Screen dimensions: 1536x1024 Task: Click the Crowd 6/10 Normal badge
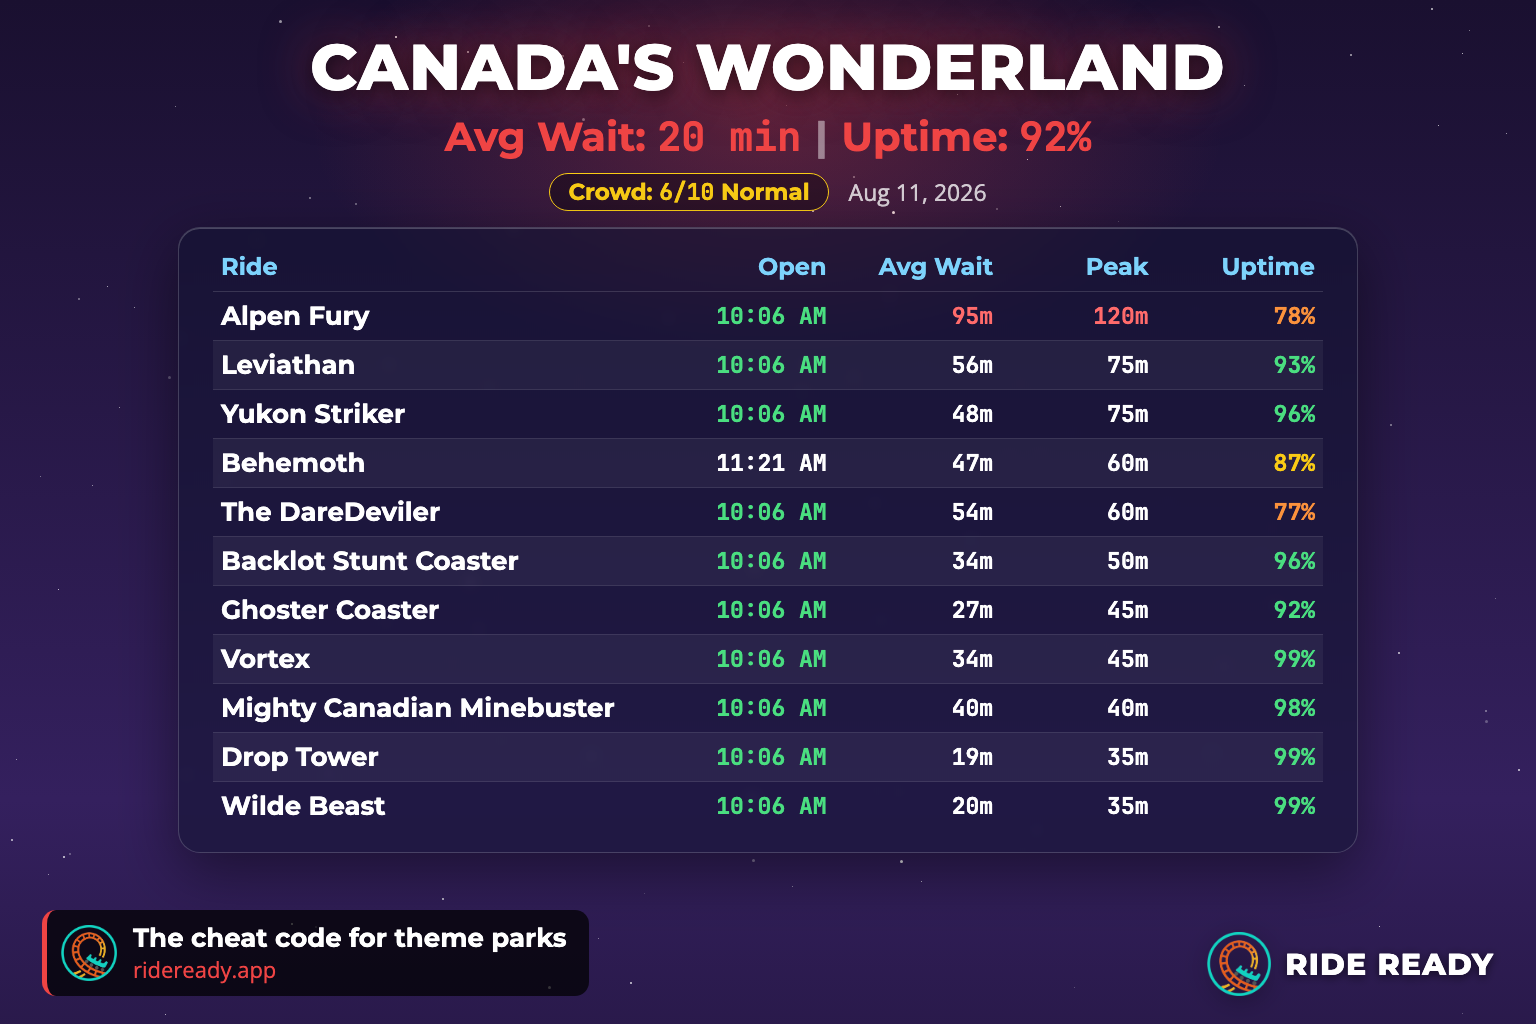pos(689,192)
